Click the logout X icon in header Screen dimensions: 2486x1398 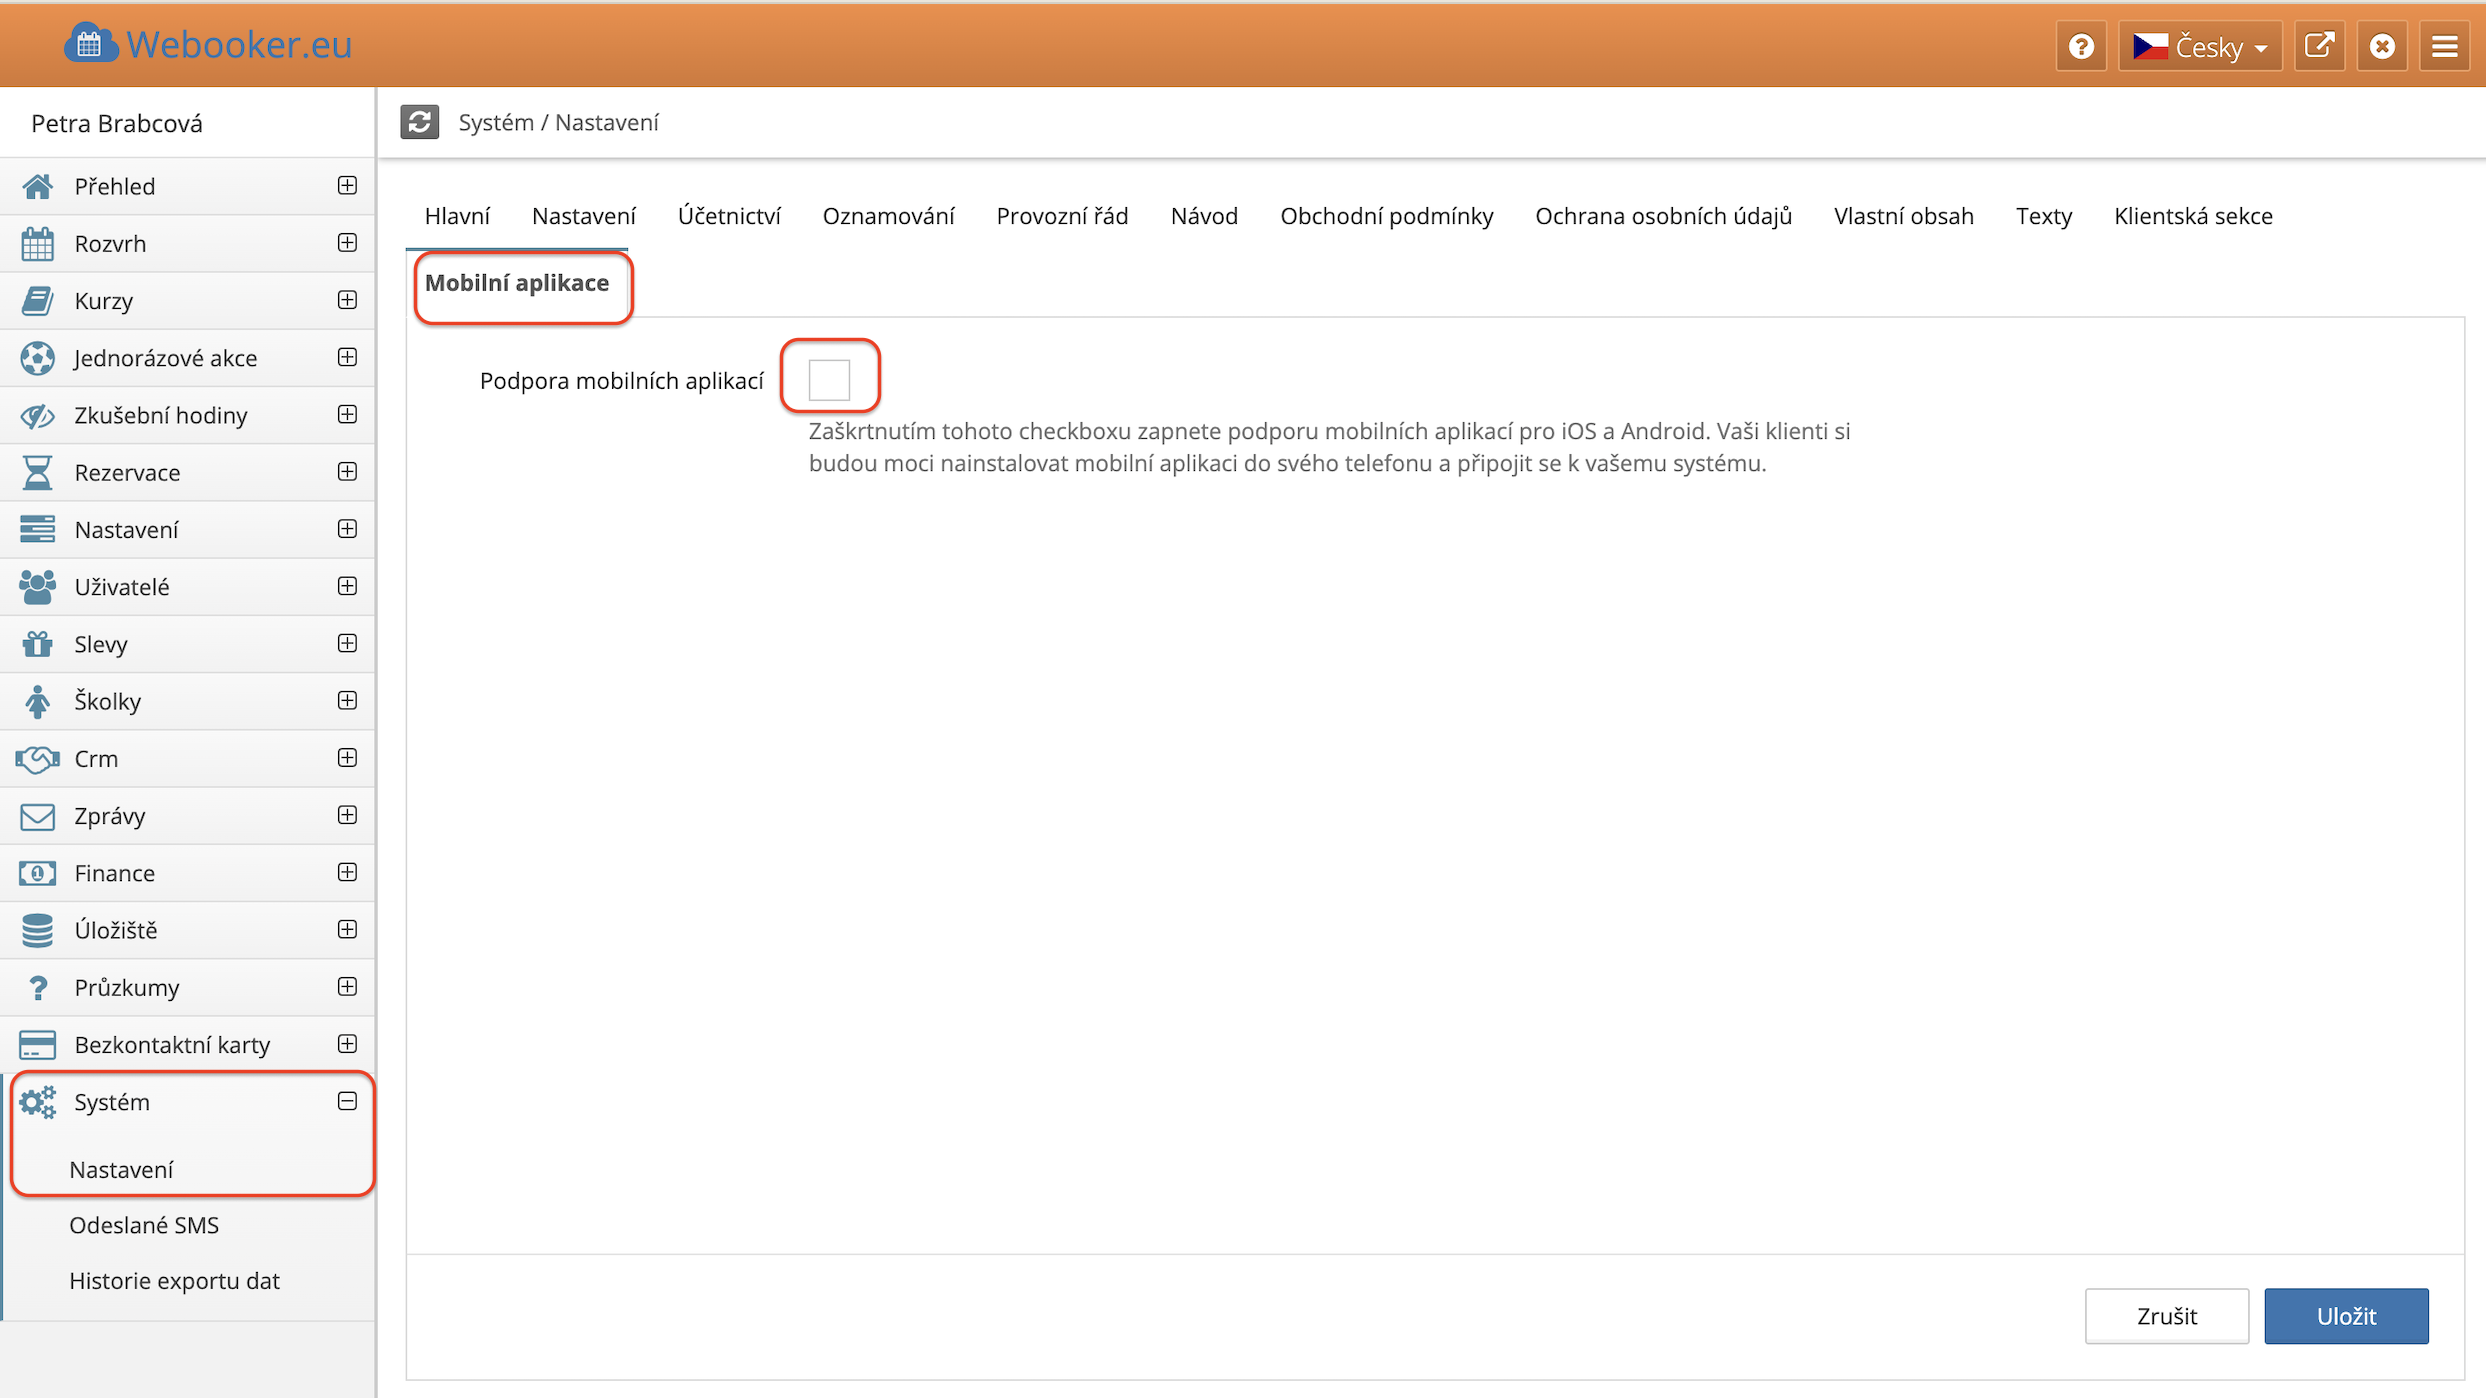tap(2382, 46)
